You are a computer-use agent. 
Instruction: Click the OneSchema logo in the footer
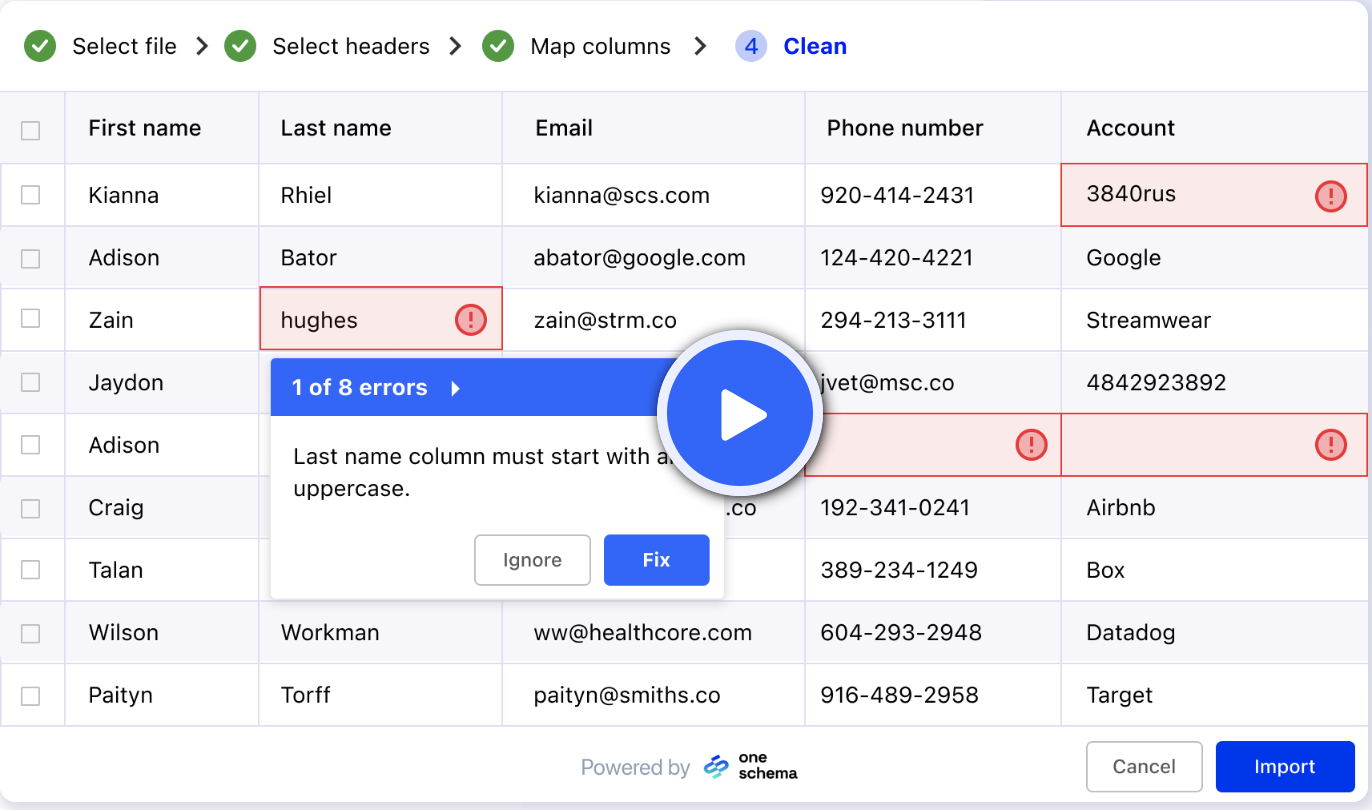point(748,767)
